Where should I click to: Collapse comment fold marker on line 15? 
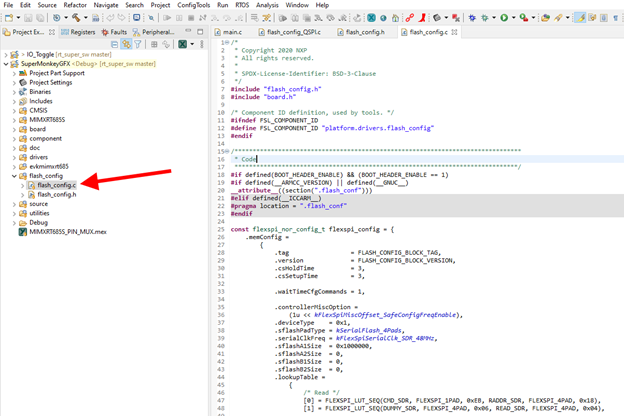tap(227, 151)
